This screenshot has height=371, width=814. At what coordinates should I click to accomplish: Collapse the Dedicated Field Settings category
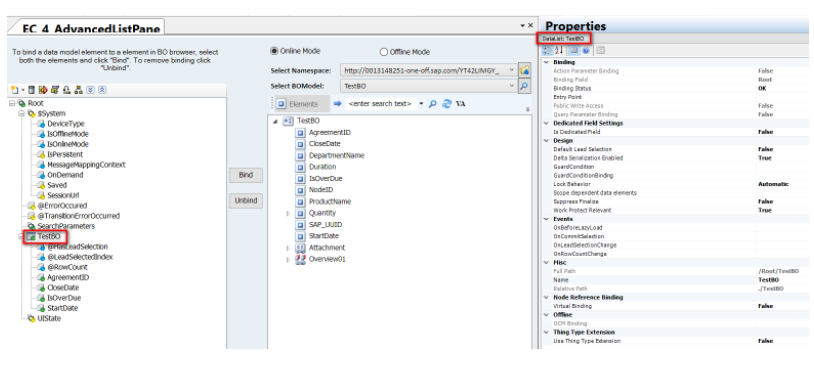tap(546, 123)
